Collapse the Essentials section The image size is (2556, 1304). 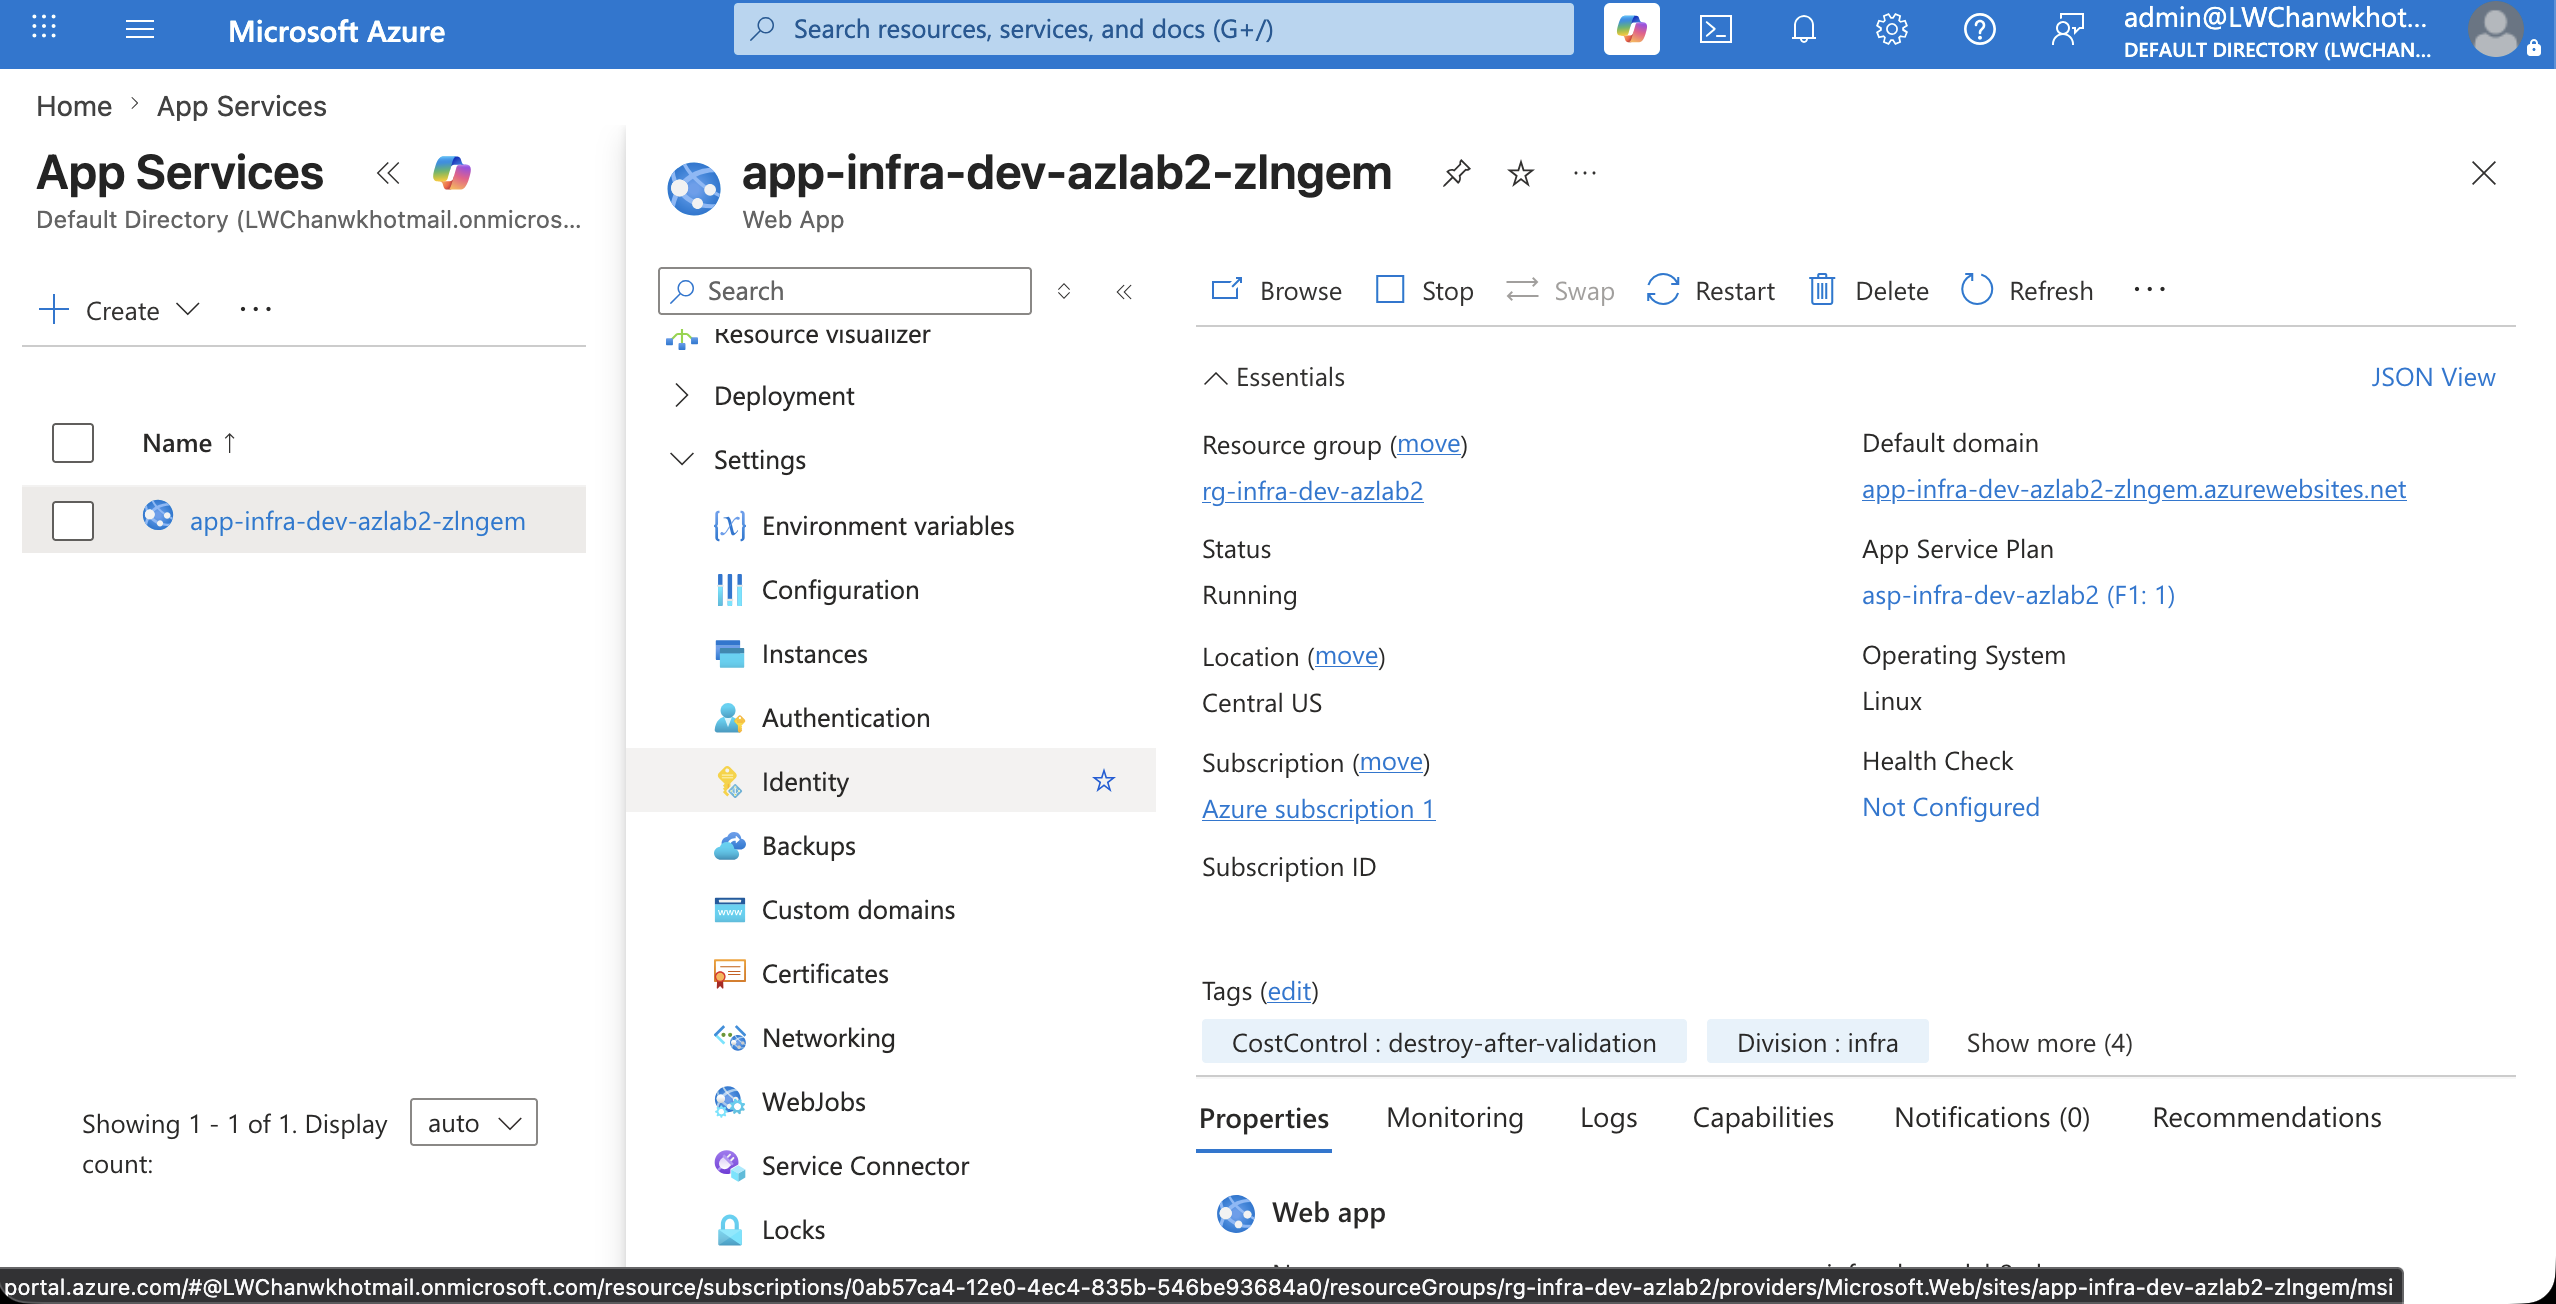click(x=1275, y=377)
